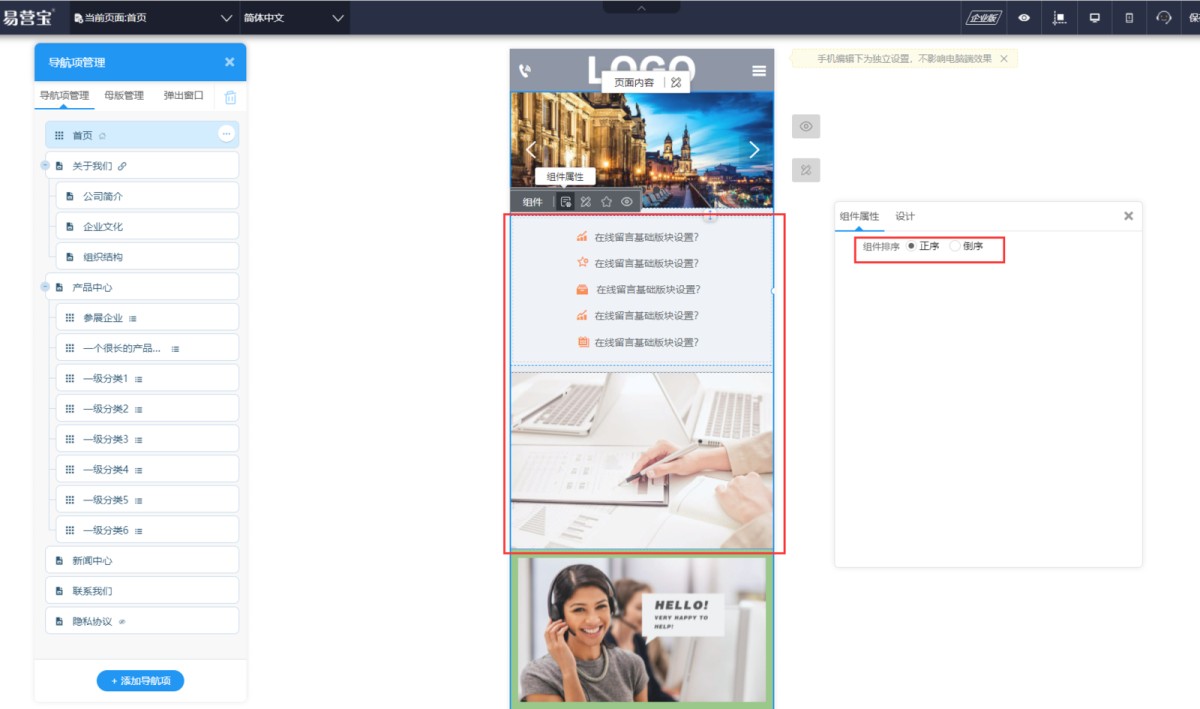Viewport: 1200px width, 709px height.
Task: Switch to 导航项管理 tab
Action: [x=64, y=96]
